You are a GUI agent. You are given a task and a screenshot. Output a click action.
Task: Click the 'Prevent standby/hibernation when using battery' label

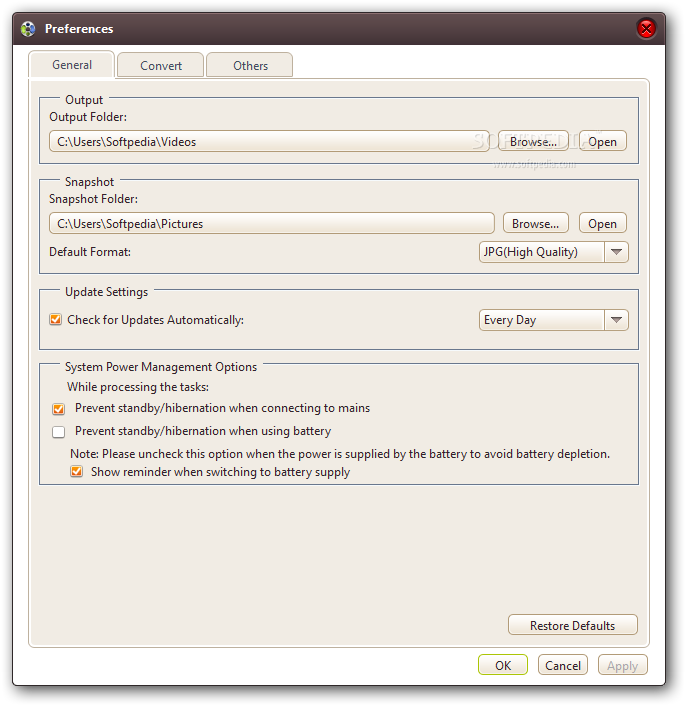(203, 431)
